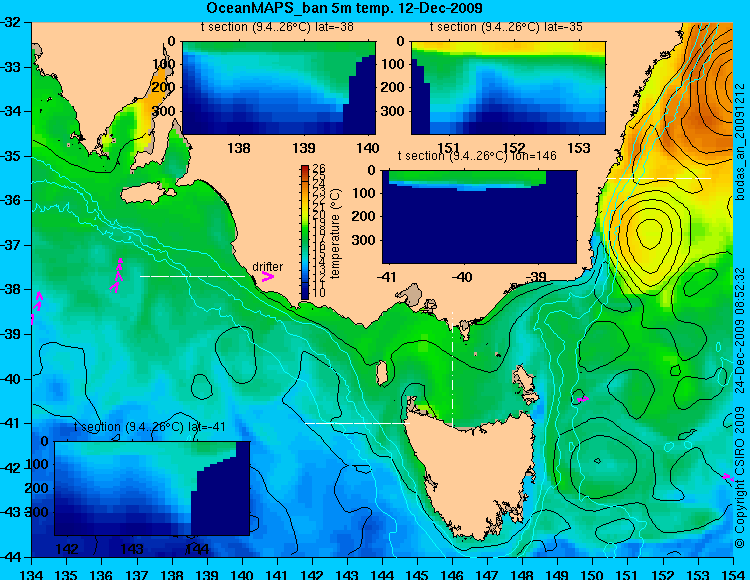Click the "t section (9.4..26°C) lat=-41" heading
The height and width of the screenshot is (580, 750).
click(x=150, y=427)
